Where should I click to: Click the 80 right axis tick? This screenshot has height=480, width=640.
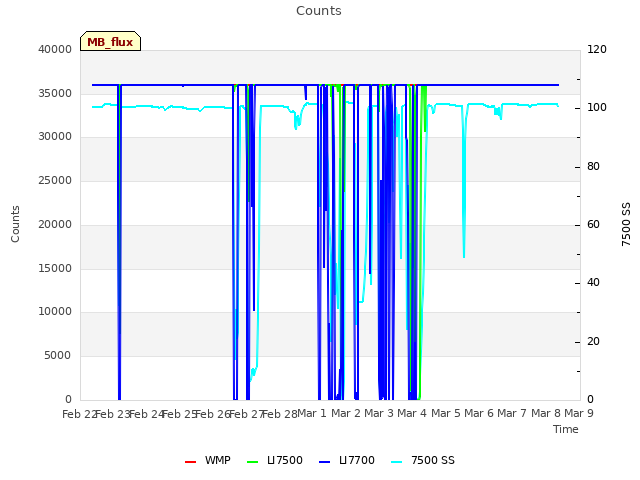pyautogui.click(x=593, y=167)
